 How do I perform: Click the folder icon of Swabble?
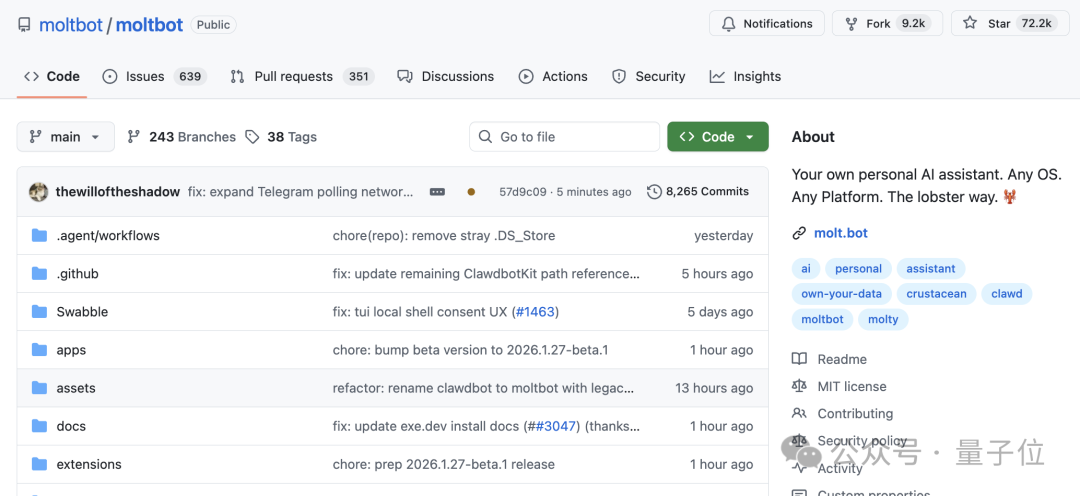(x=39, y=311)
